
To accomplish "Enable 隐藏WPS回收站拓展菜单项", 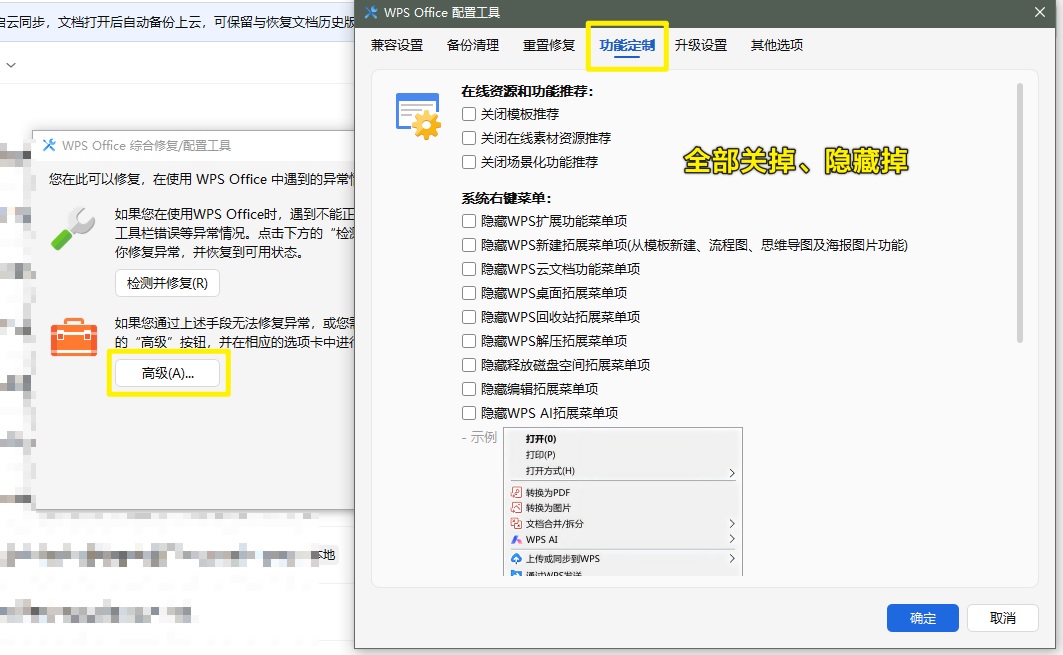I will pos(468,317).
